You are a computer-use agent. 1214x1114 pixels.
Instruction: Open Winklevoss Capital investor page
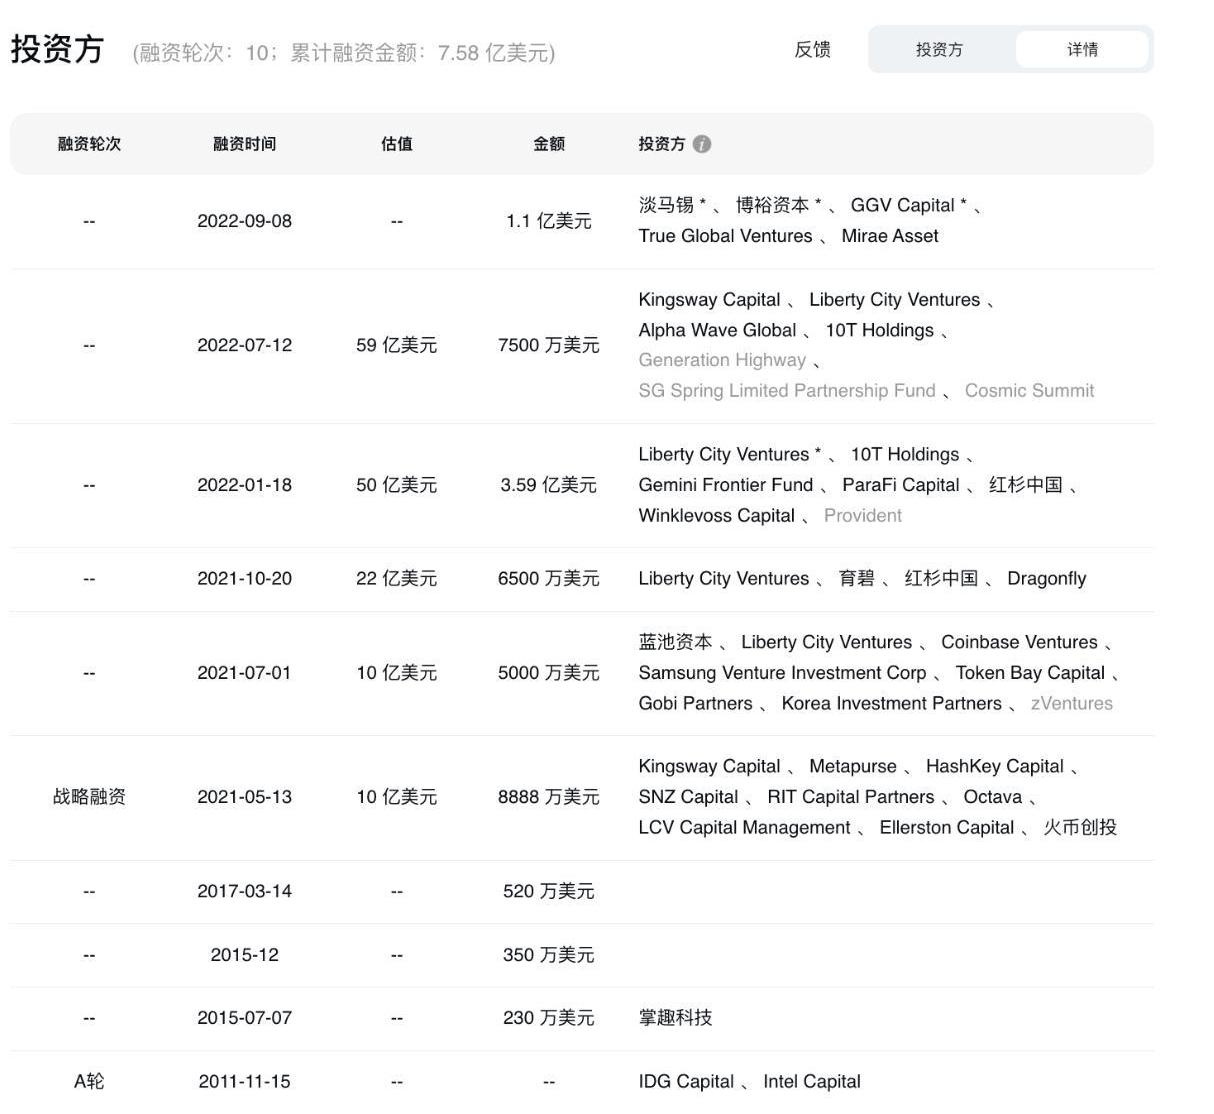pos(716,516)
